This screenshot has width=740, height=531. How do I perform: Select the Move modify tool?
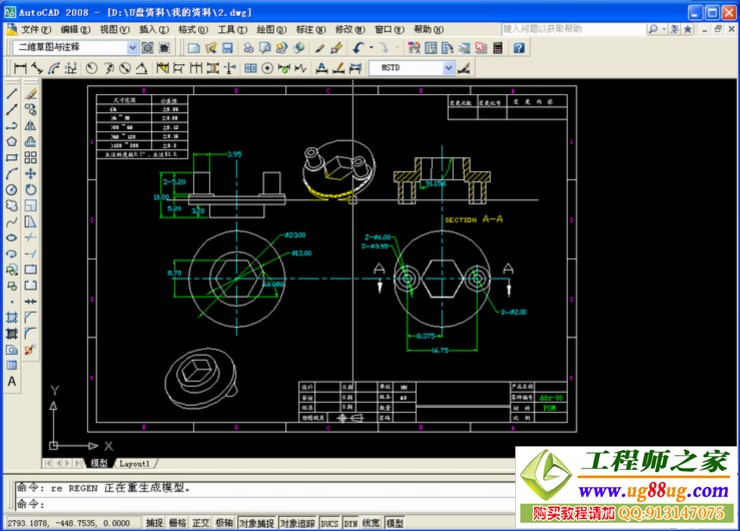pyautogui.click(x=31, y=173)
